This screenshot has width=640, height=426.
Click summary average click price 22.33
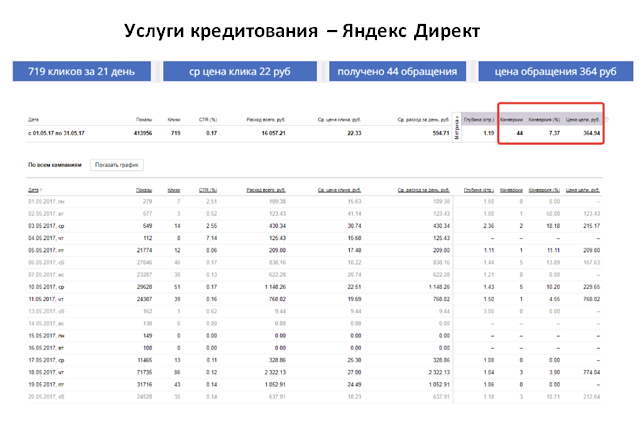354,133
